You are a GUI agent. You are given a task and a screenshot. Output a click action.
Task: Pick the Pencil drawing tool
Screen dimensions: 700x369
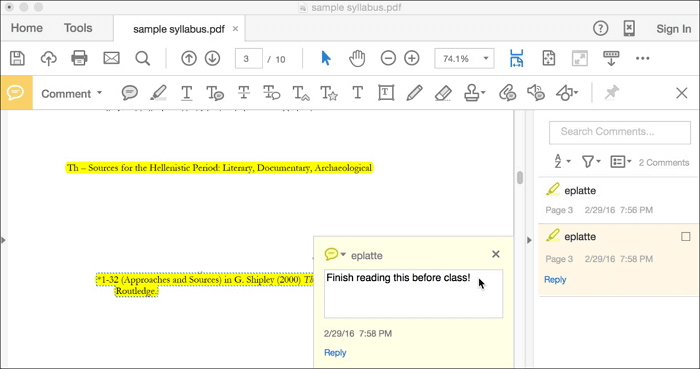414,93
